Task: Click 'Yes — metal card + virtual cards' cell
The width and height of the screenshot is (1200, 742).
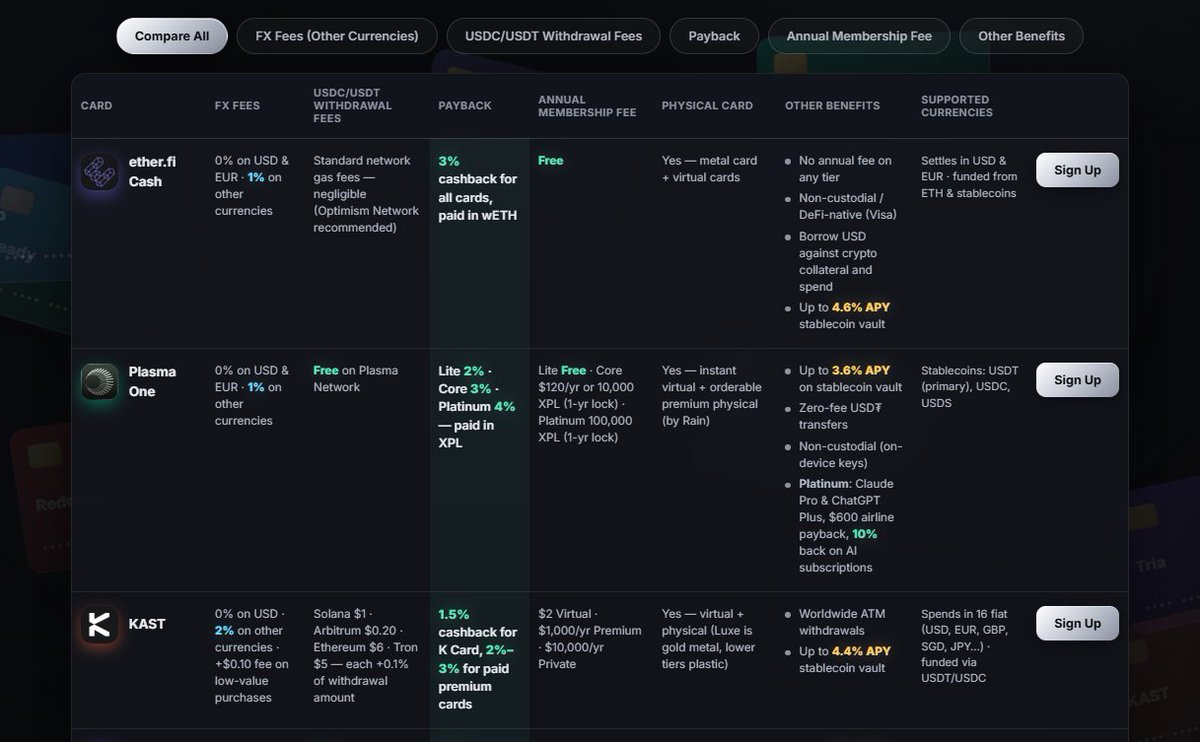Action: click(x=709, y=169)
